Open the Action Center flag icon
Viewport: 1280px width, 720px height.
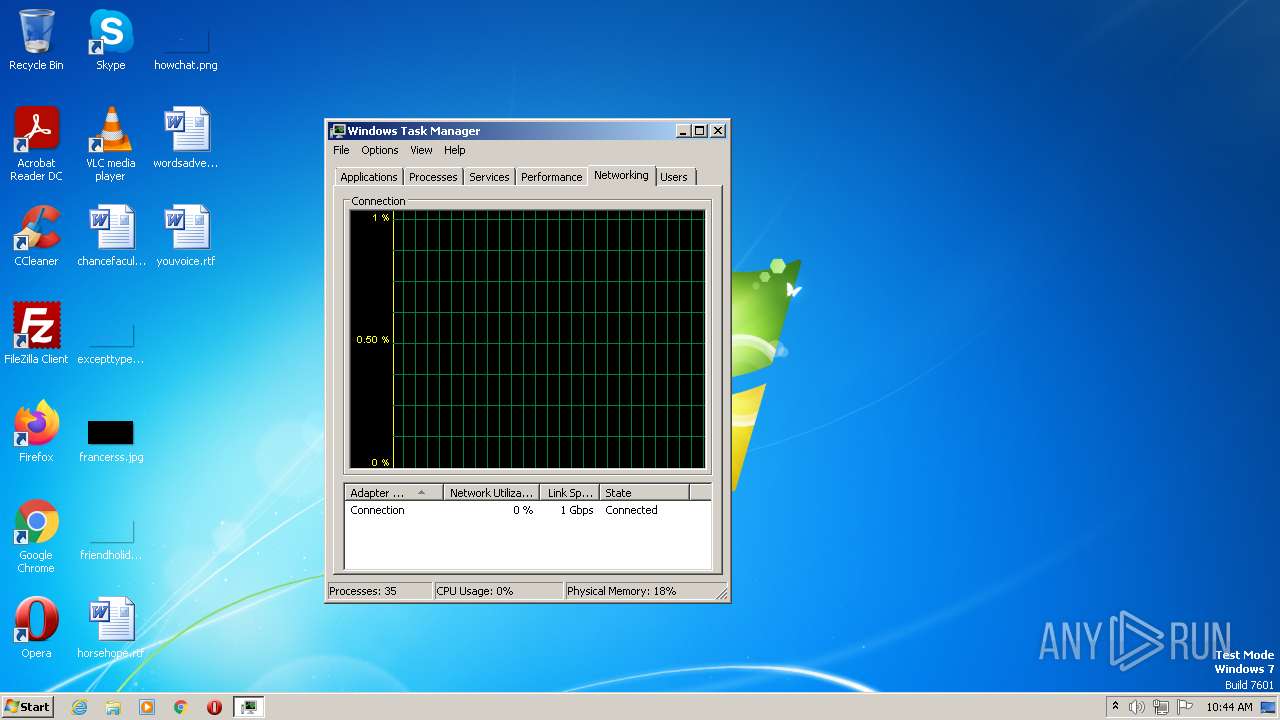(1185, 707)
